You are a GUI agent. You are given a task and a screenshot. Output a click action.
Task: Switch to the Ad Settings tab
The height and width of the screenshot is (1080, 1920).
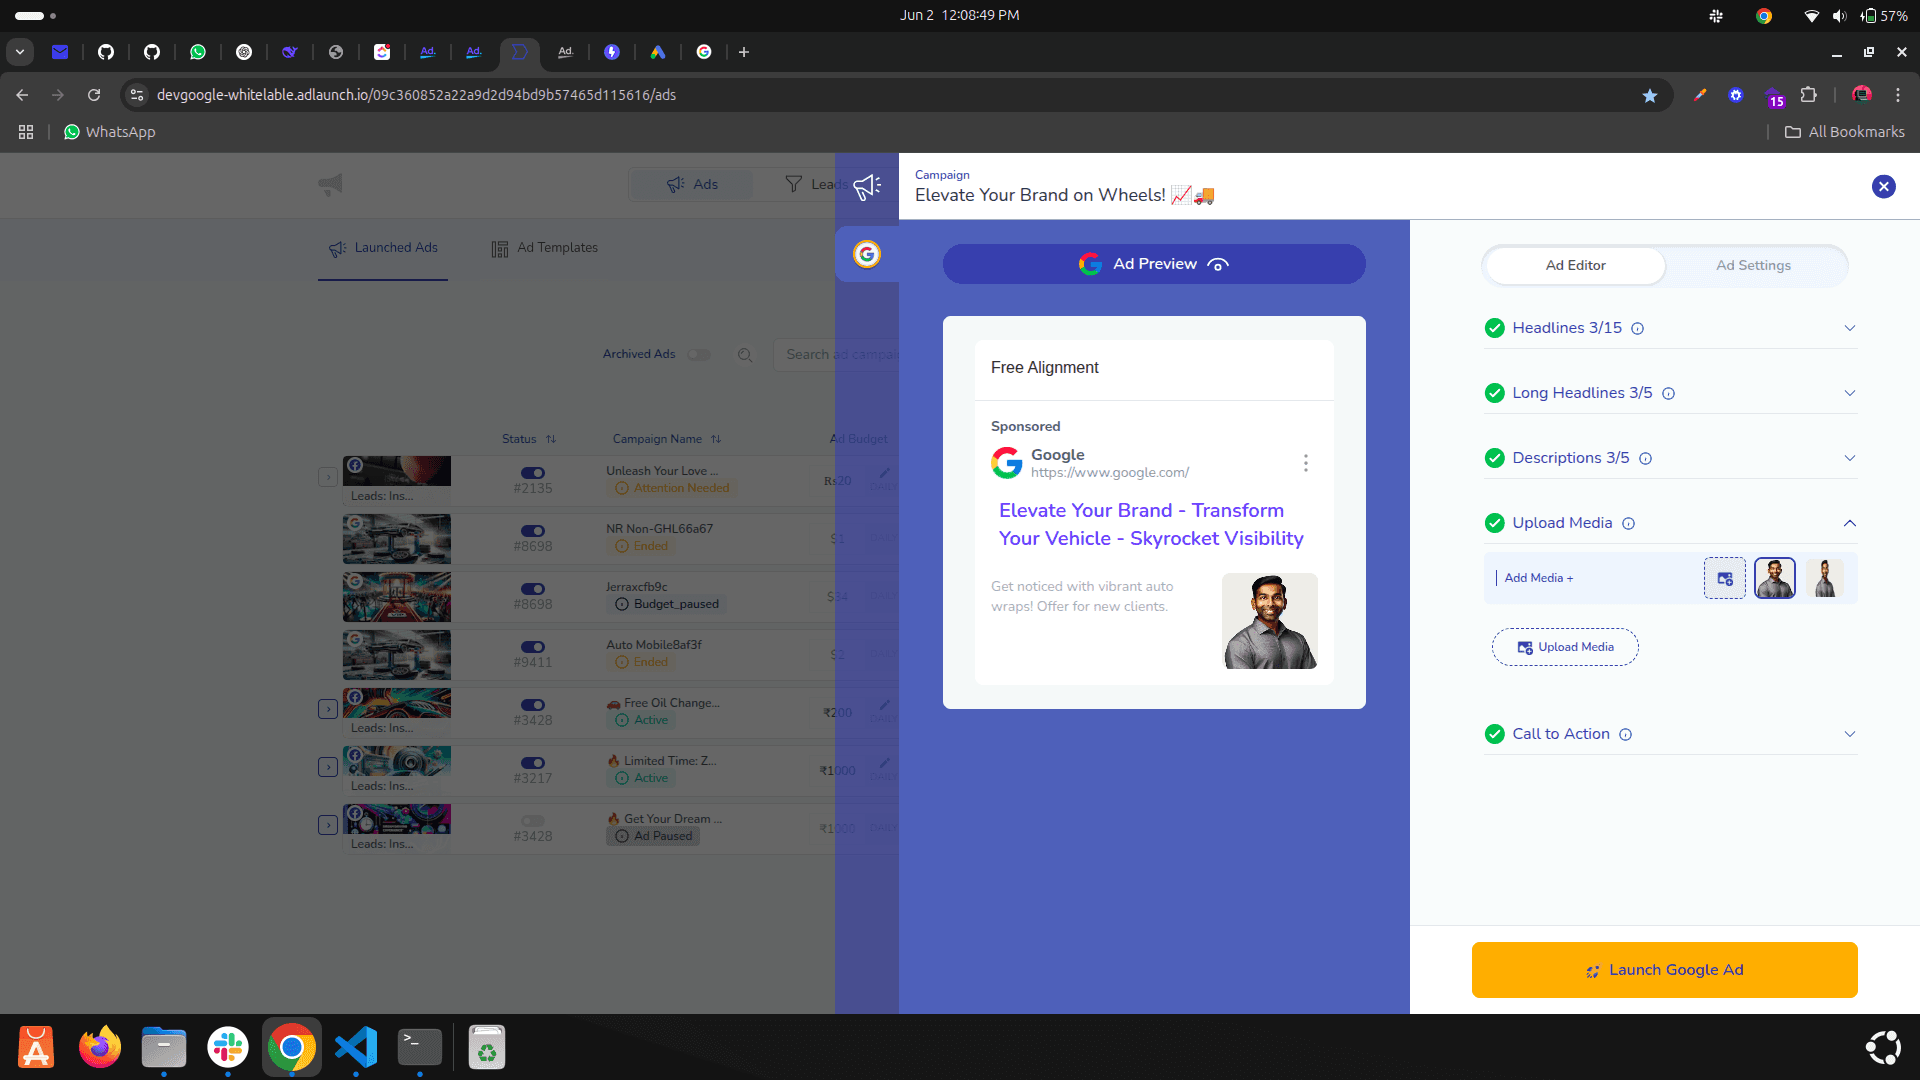pyautogui.click(x=1754, y=265)
